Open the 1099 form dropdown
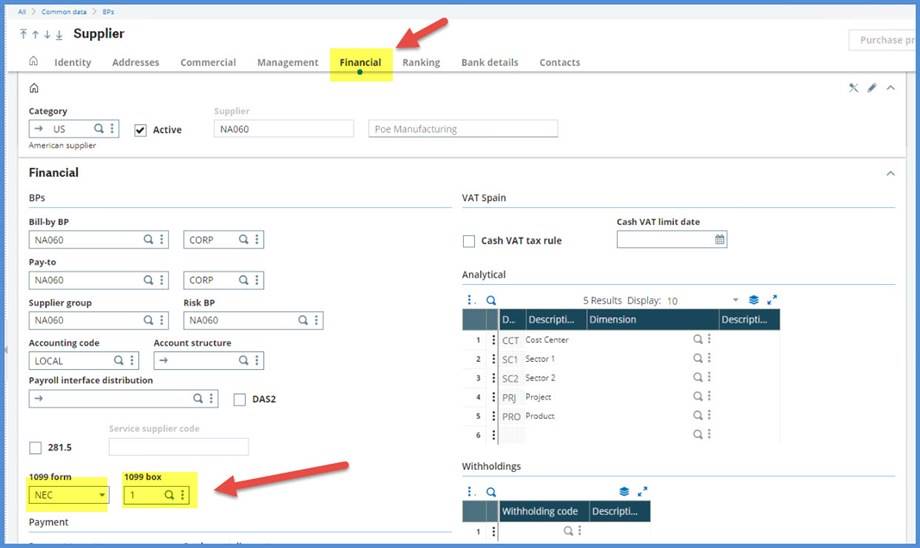This screenshot has width=920, height=548. tap(102, 495)
